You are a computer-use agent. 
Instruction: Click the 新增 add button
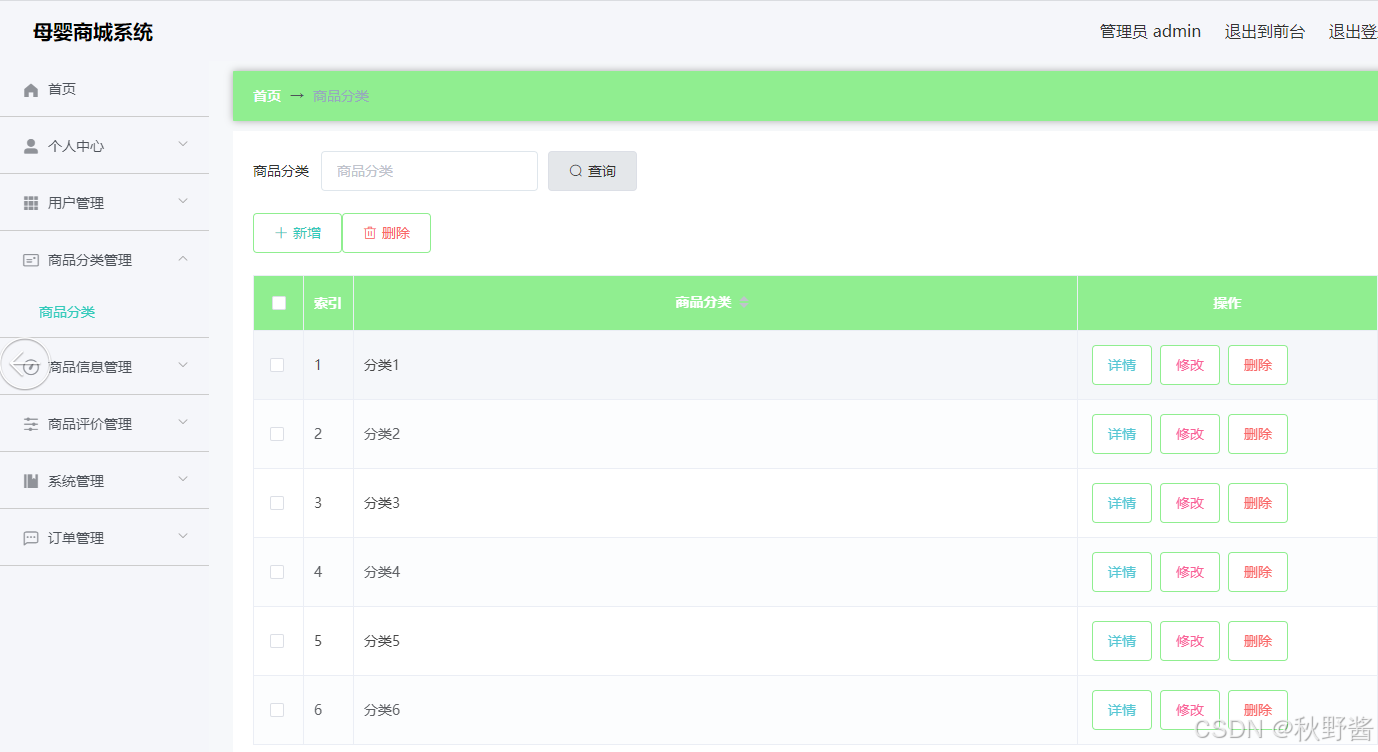[x=297, y=233]
